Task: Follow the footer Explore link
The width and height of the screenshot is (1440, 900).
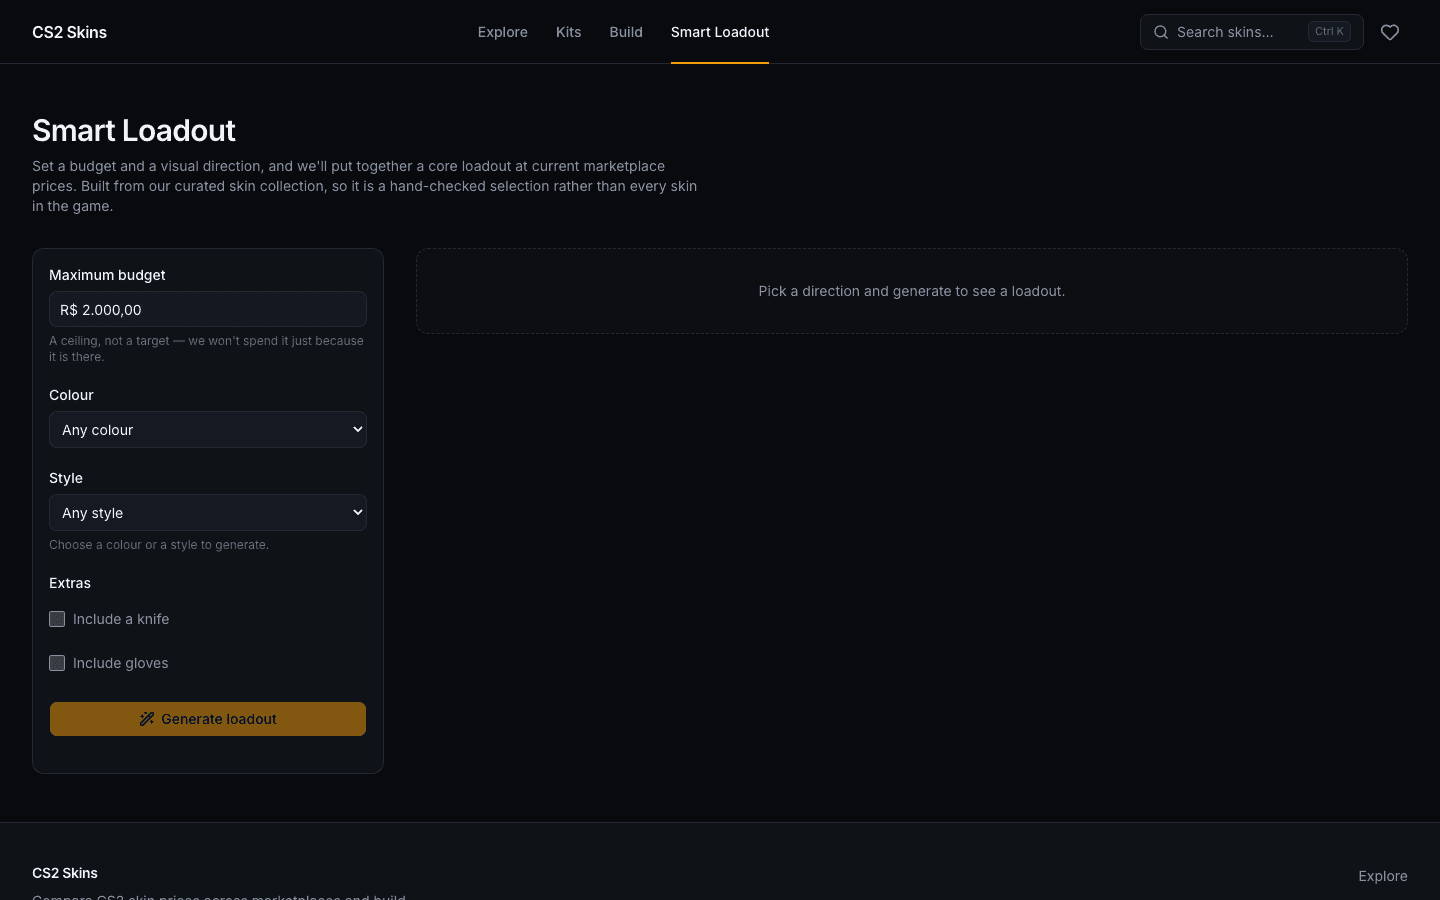Action: pyautogui.click(x=1383, y=876)
